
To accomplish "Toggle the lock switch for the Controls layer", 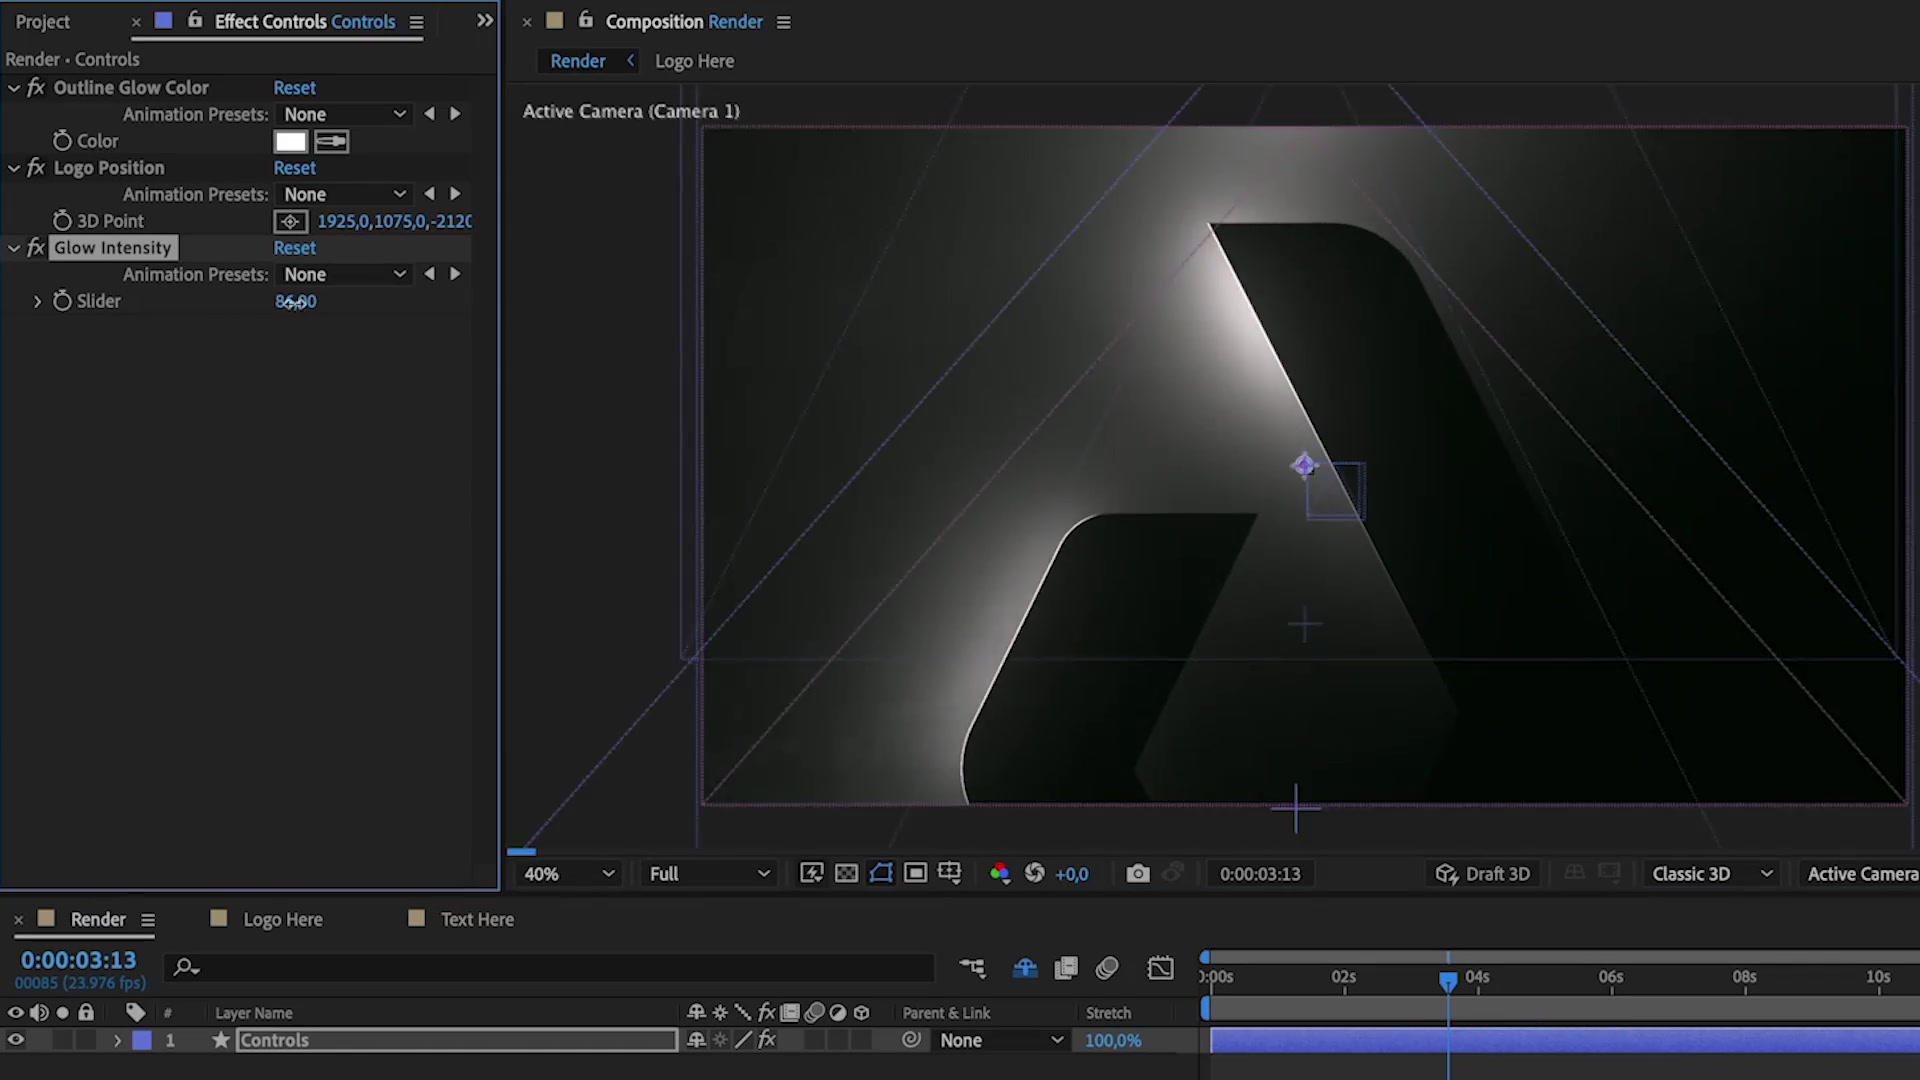I will tap(86, 1040).
